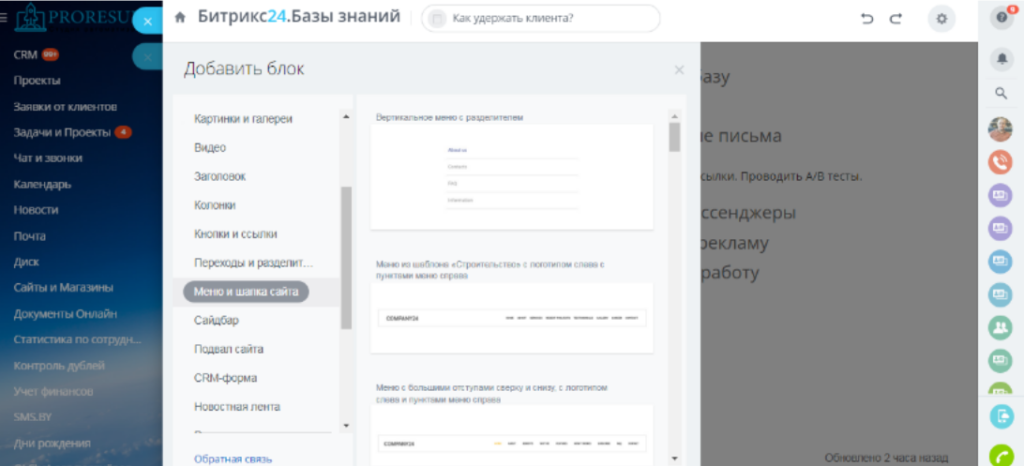Image resolution: width=1024 pixels, height=466 pixels.
Task: Select the Переходы и разделит… category
Action: click(254, 263)
